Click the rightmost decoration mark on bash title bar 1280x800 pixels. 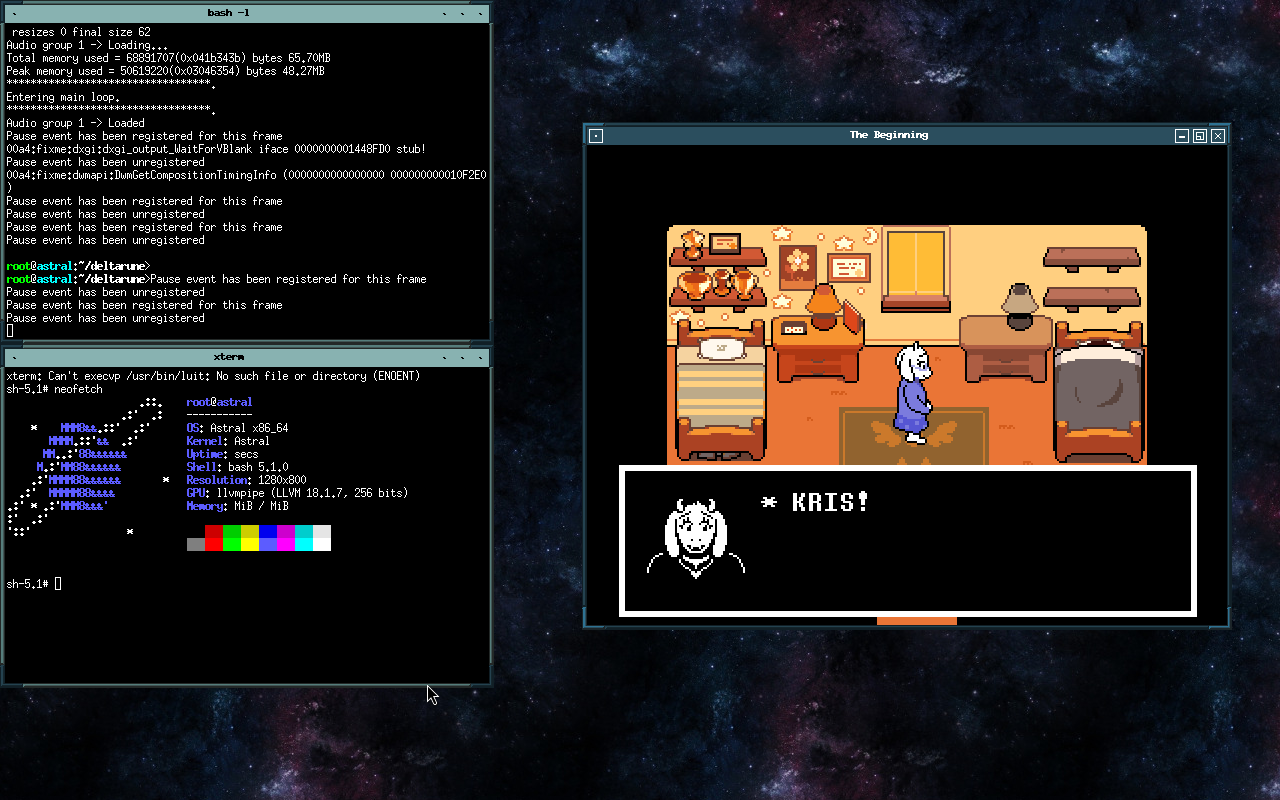[478, 13]
